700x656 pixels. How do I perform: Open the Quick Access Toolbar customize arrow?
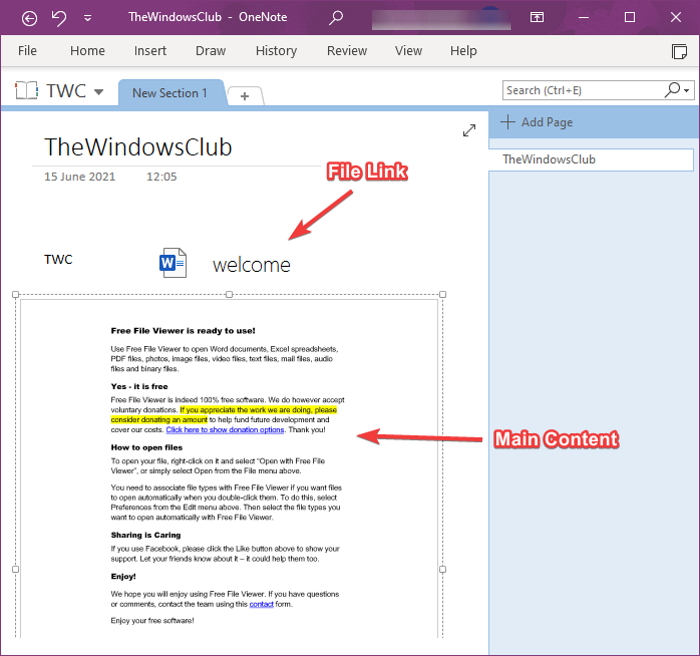(x=88, y=18)
